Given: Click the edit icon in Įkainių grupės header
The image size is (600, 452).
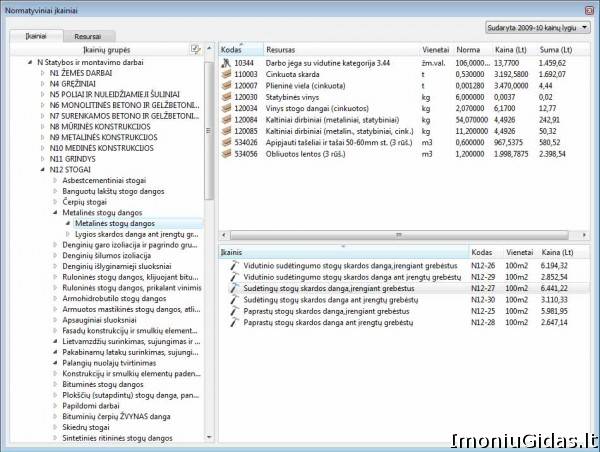Looking at the screenshot, I should [x=196, y=48].
